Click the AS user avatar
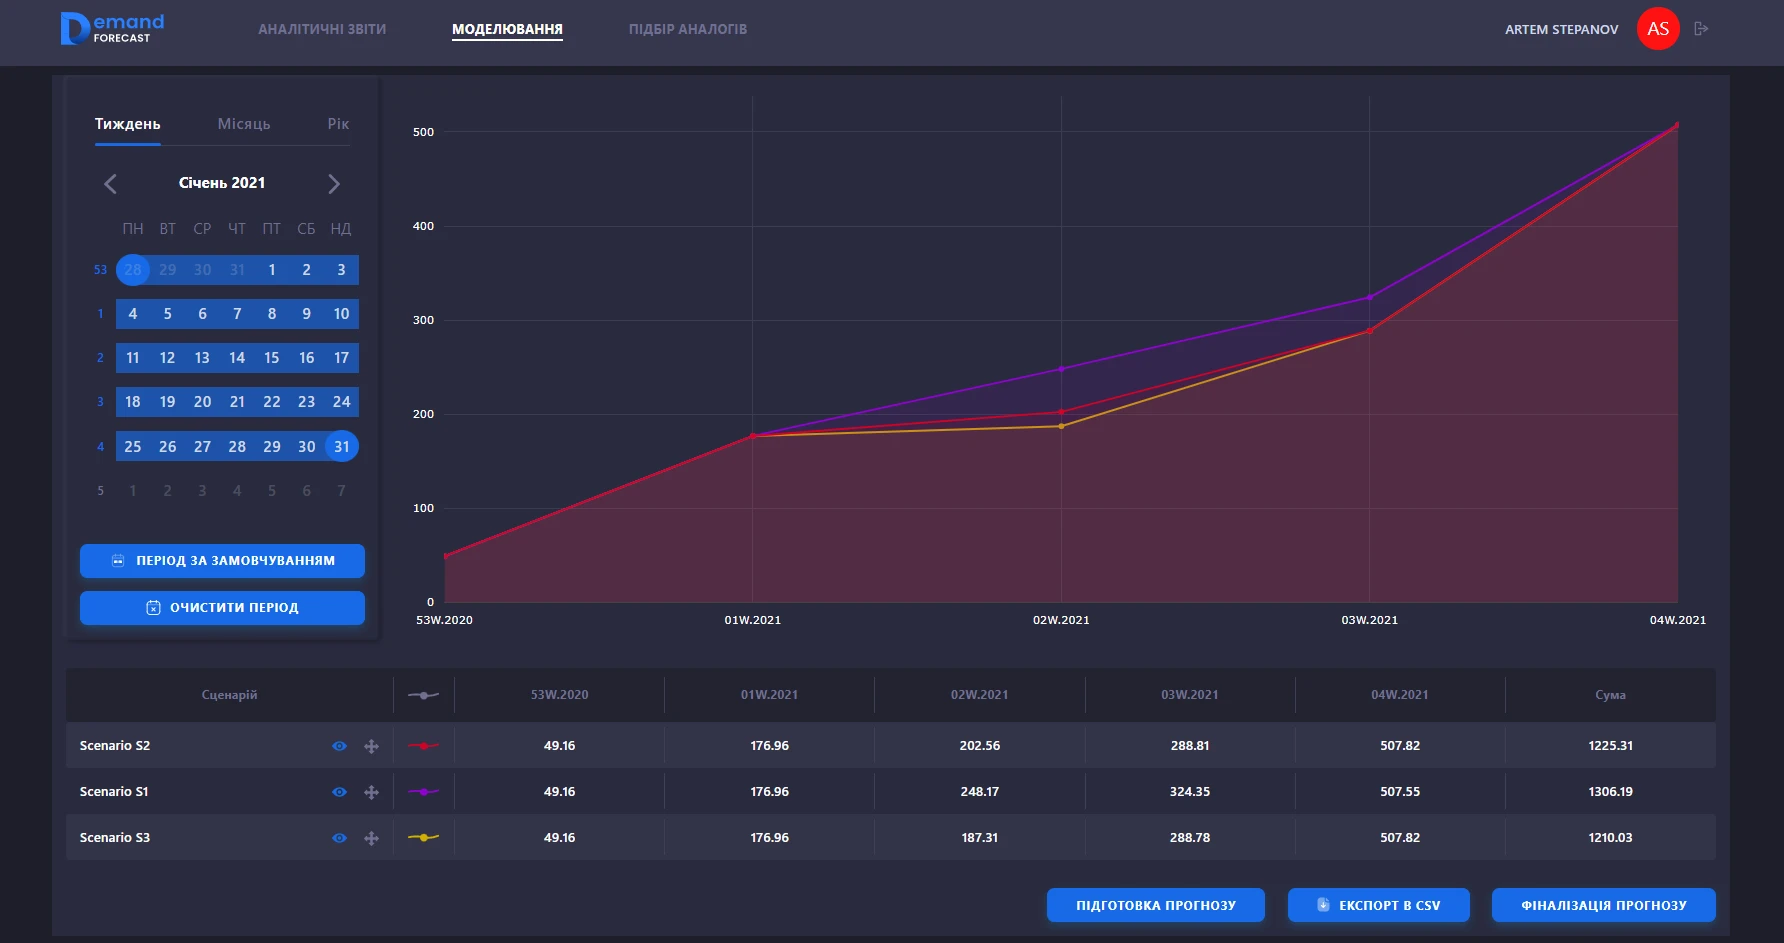The height and width of the screenshot is (943, 1784). click(1657, 29)
